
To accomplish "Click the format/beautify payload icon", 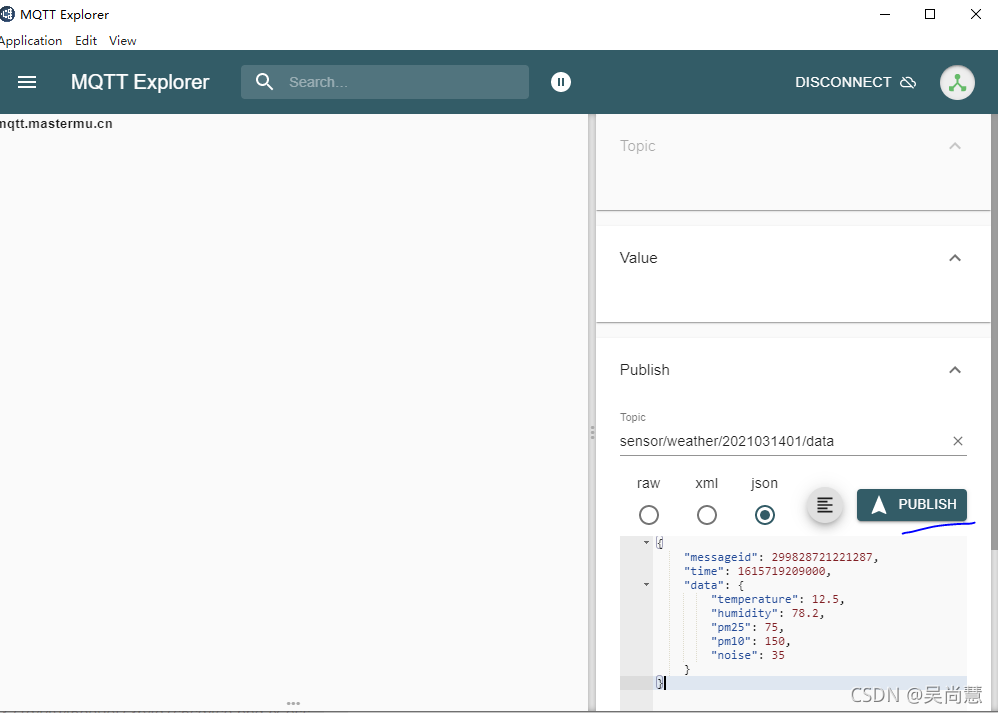I will click(x=825, y=505).
